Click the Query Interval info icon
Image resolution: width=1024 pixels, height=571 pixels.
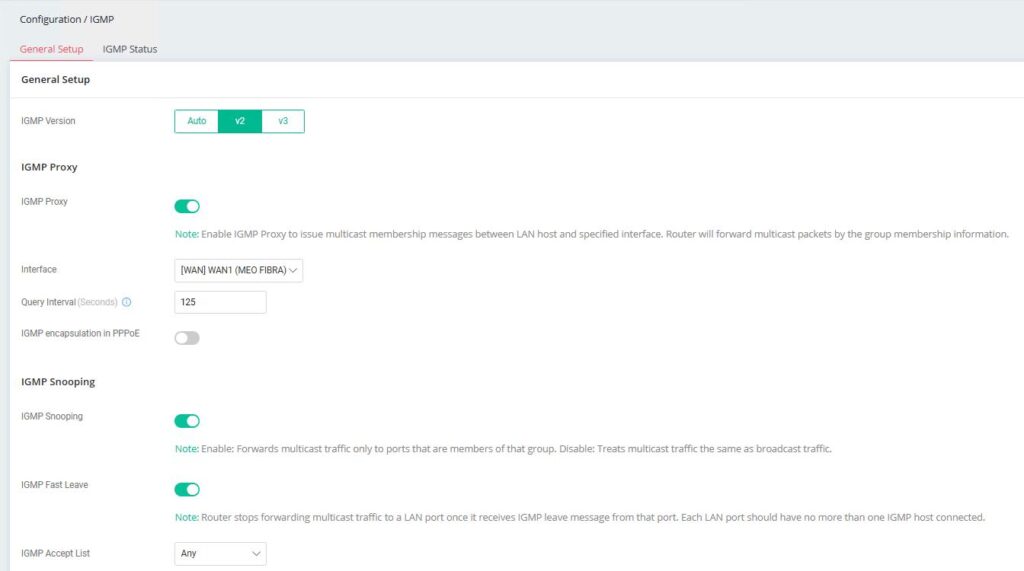(x=127, y=302)
